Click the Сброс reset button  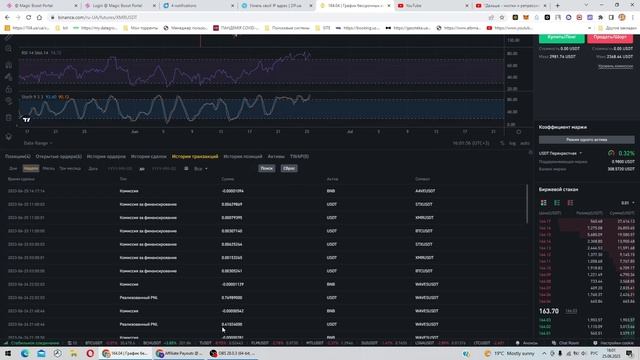[289, 169]
